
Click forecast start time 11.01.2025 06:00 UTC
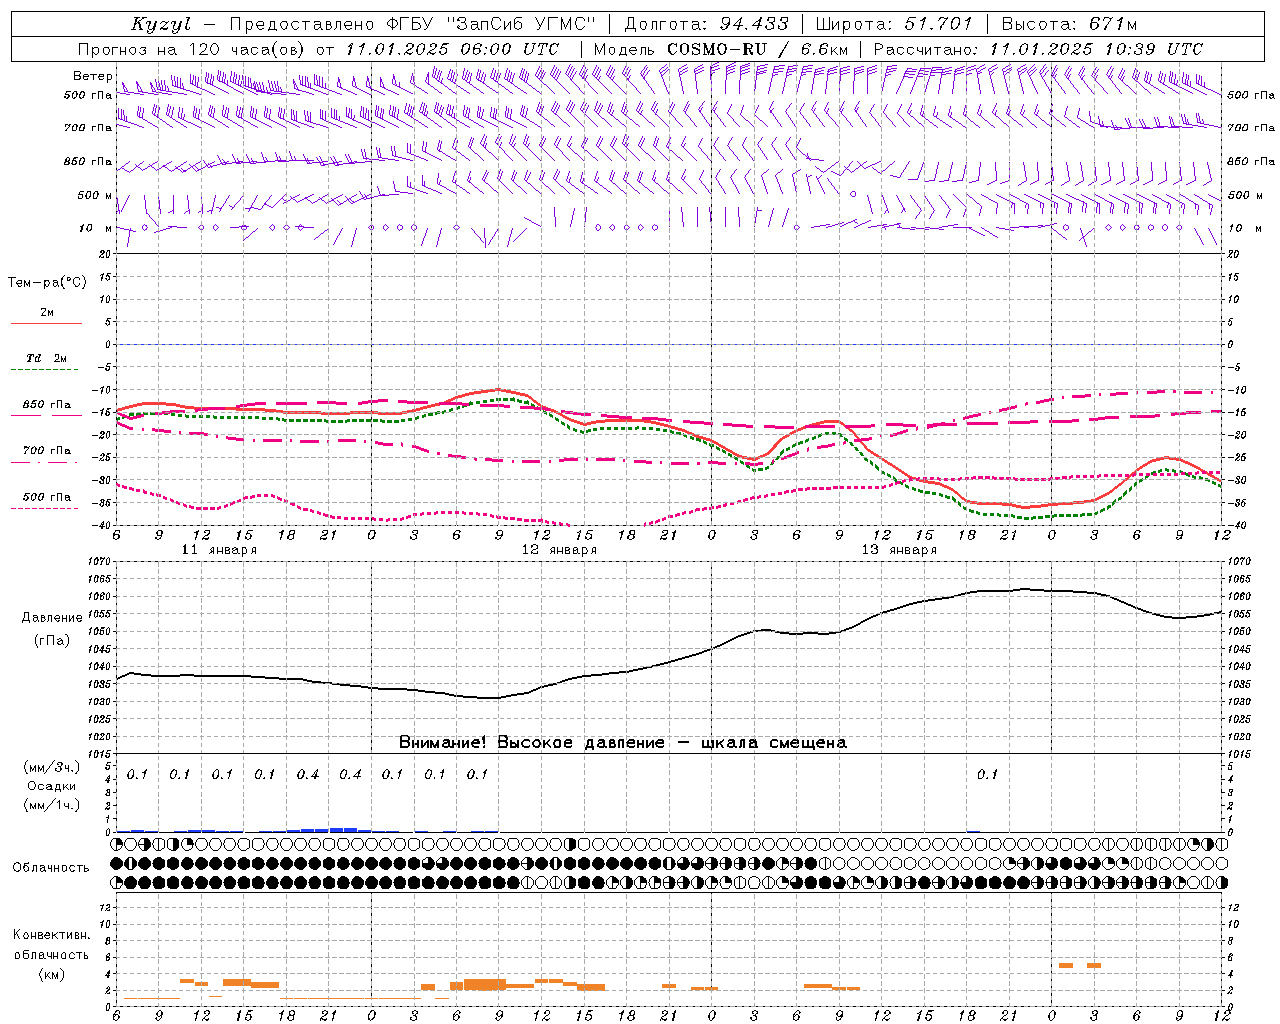coord(452,48)
